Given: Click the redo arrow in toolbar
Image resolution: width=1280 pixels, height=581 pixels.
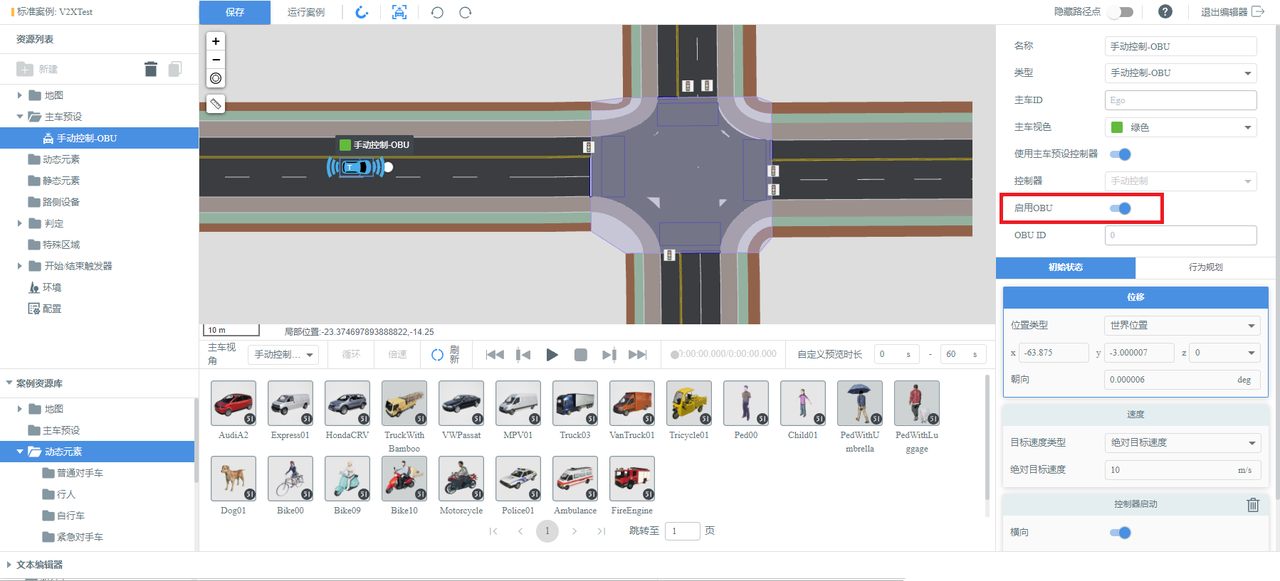Looking at the screenshot, I should (x=465, y=12).
